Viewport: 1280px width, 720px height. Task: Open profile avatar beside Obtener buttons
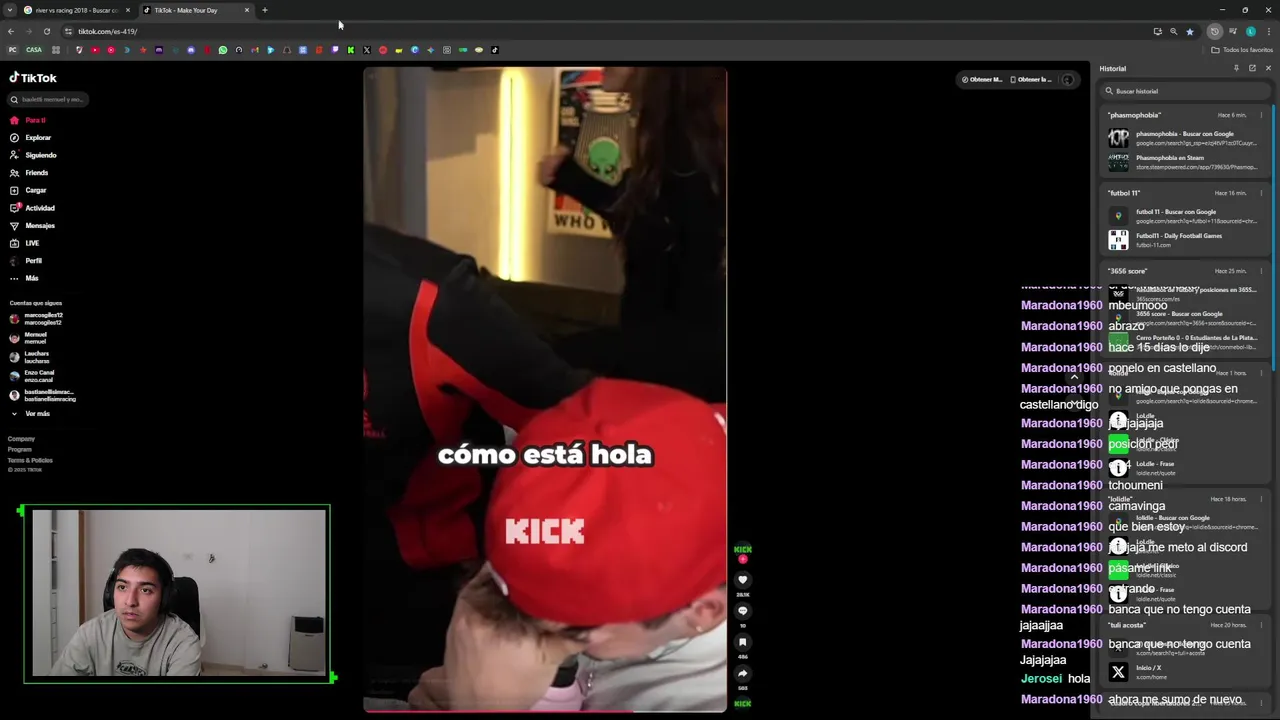click(1067, 79)
